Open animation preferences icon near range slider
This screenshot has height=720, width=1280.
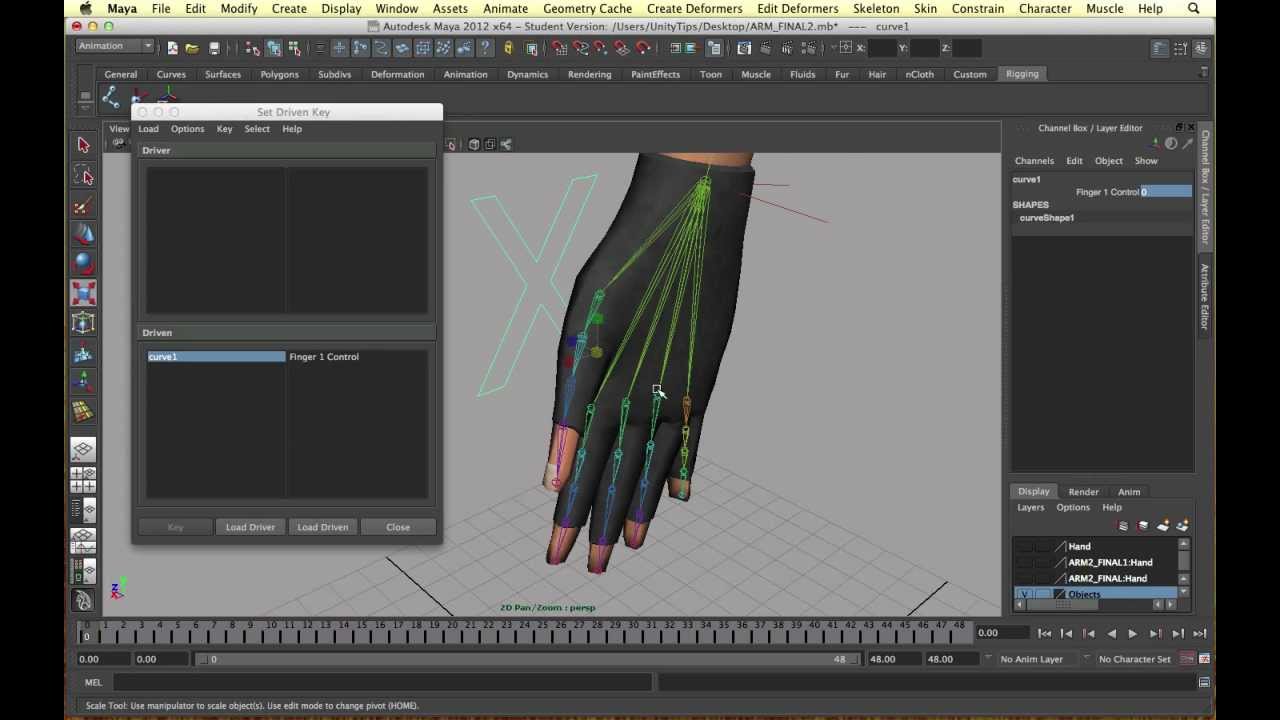(1204, 659)
